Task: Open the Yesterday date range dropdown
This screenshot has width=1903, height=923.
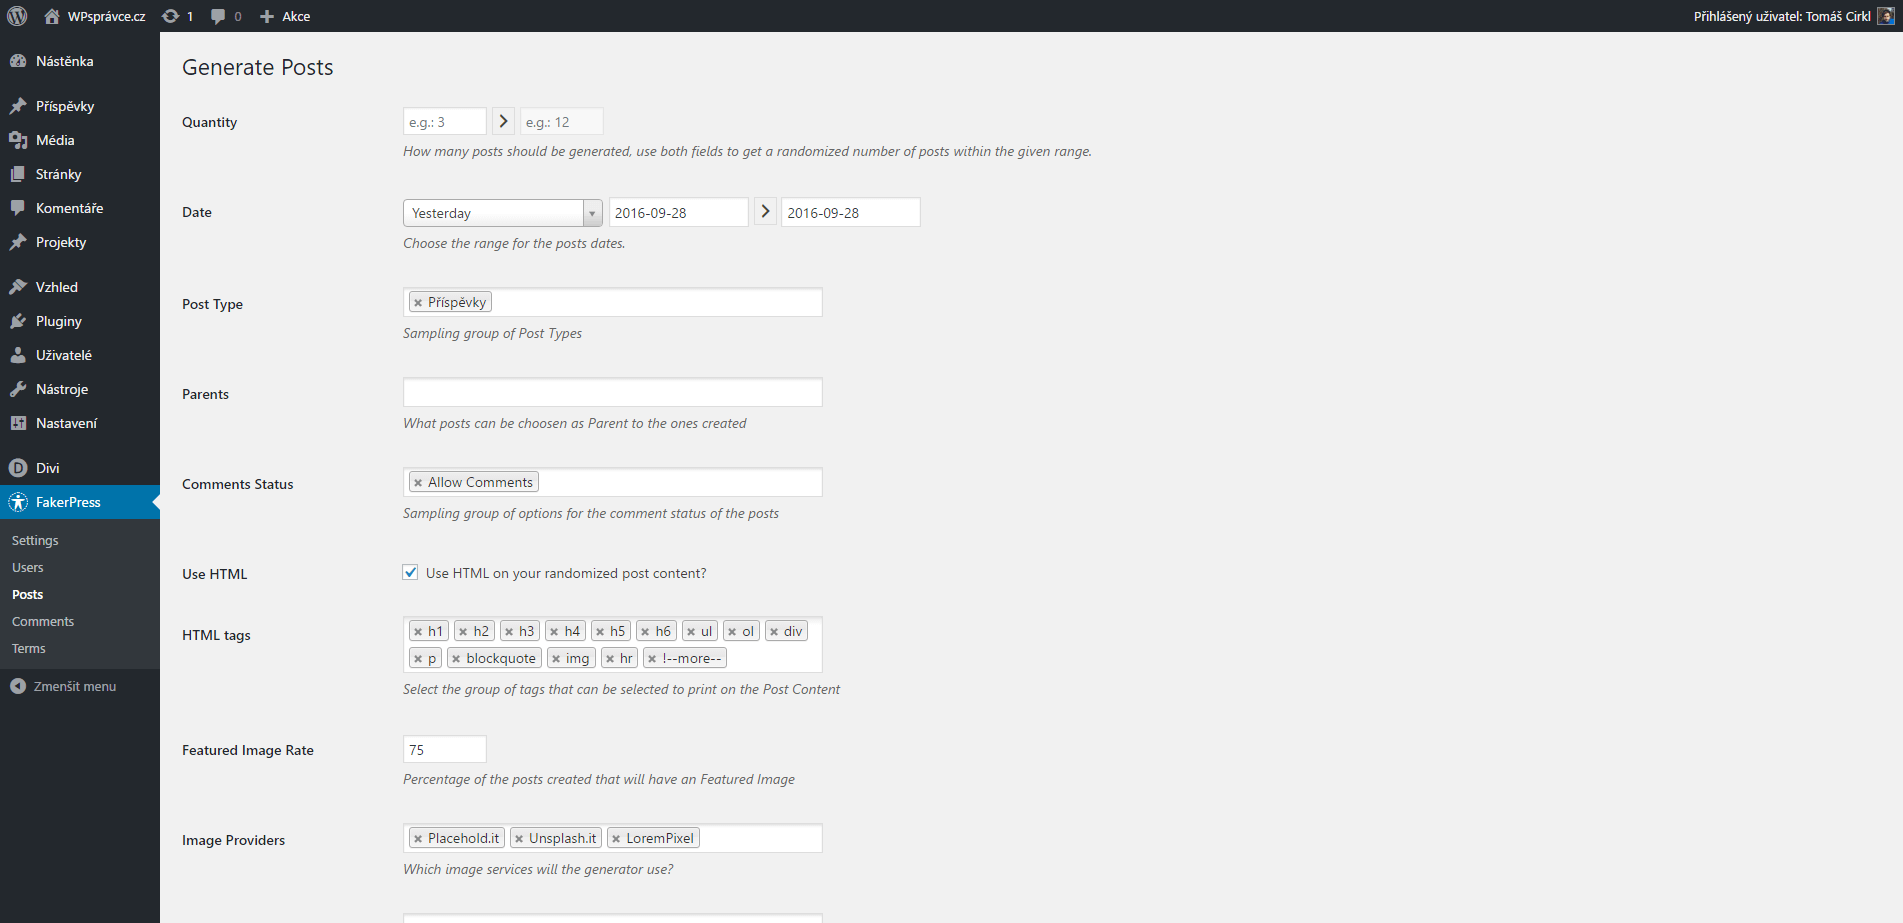Action: pos(503,213)
